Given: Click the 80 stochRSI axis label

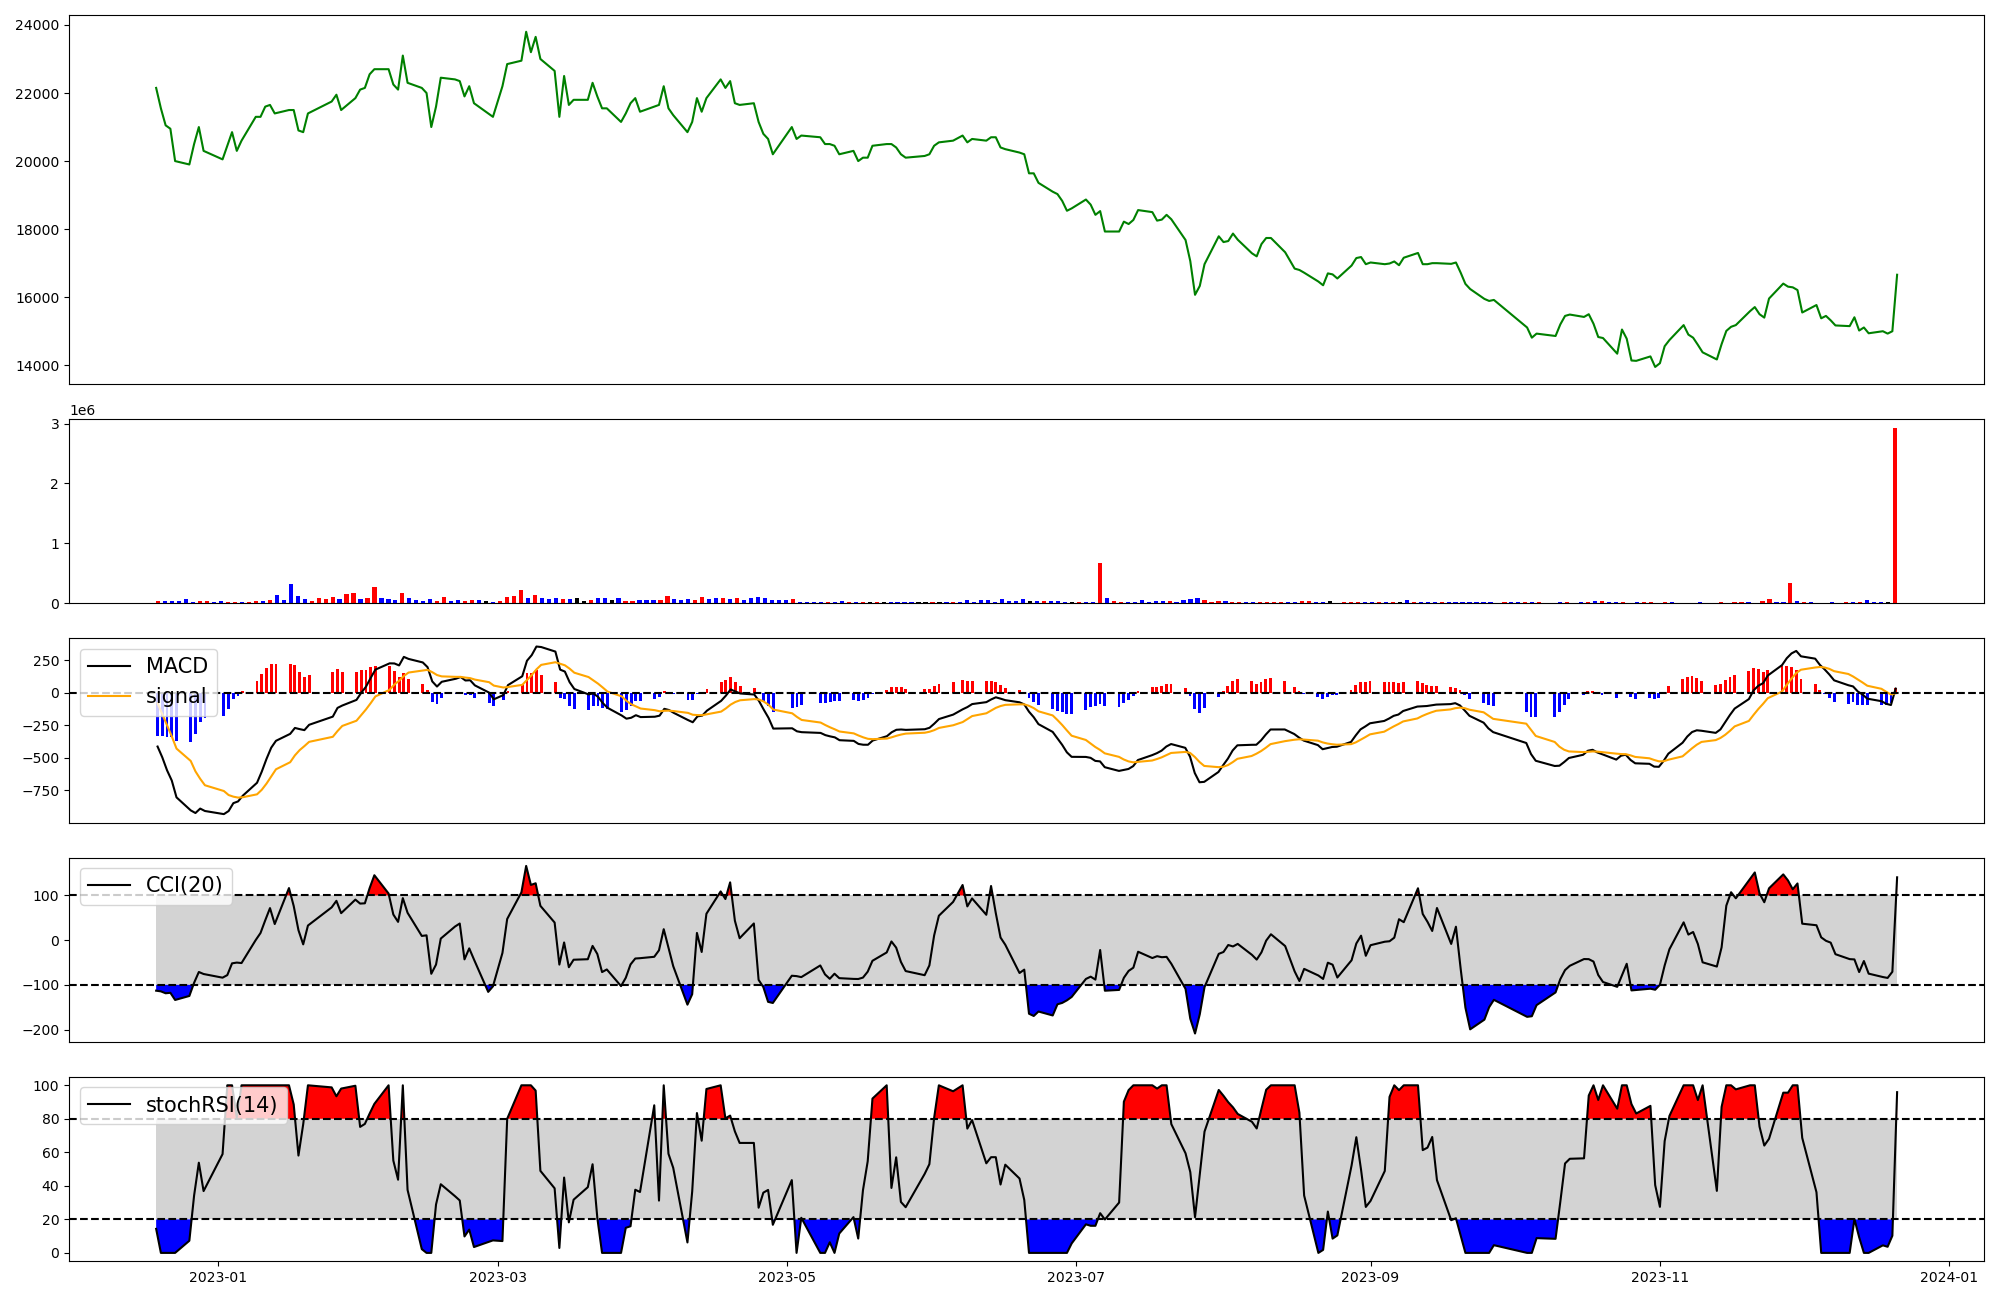Looking at the screenshot, I should click(x=51, y=1119).
